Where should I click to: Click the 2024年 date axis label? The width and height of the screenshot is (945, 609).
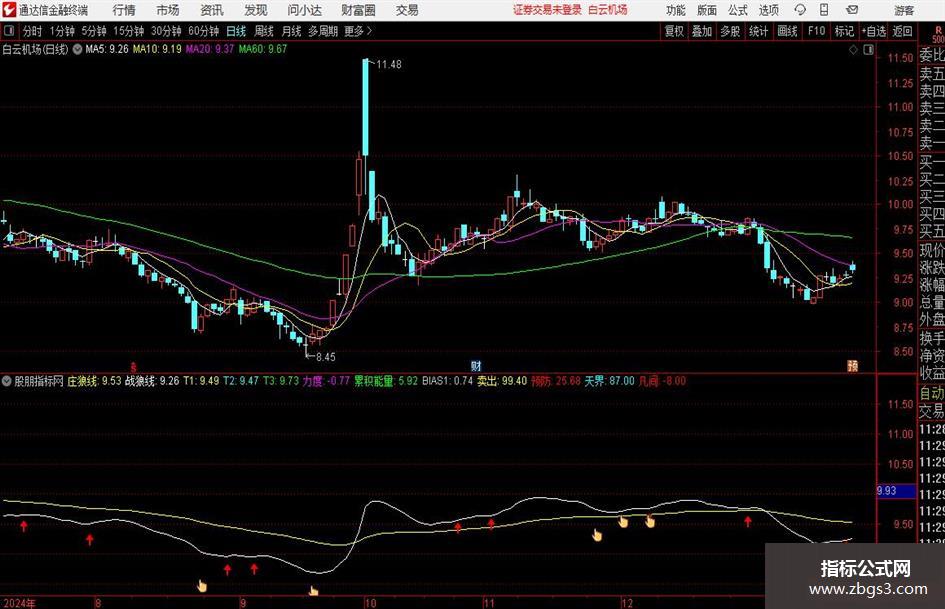pos(19,603)
